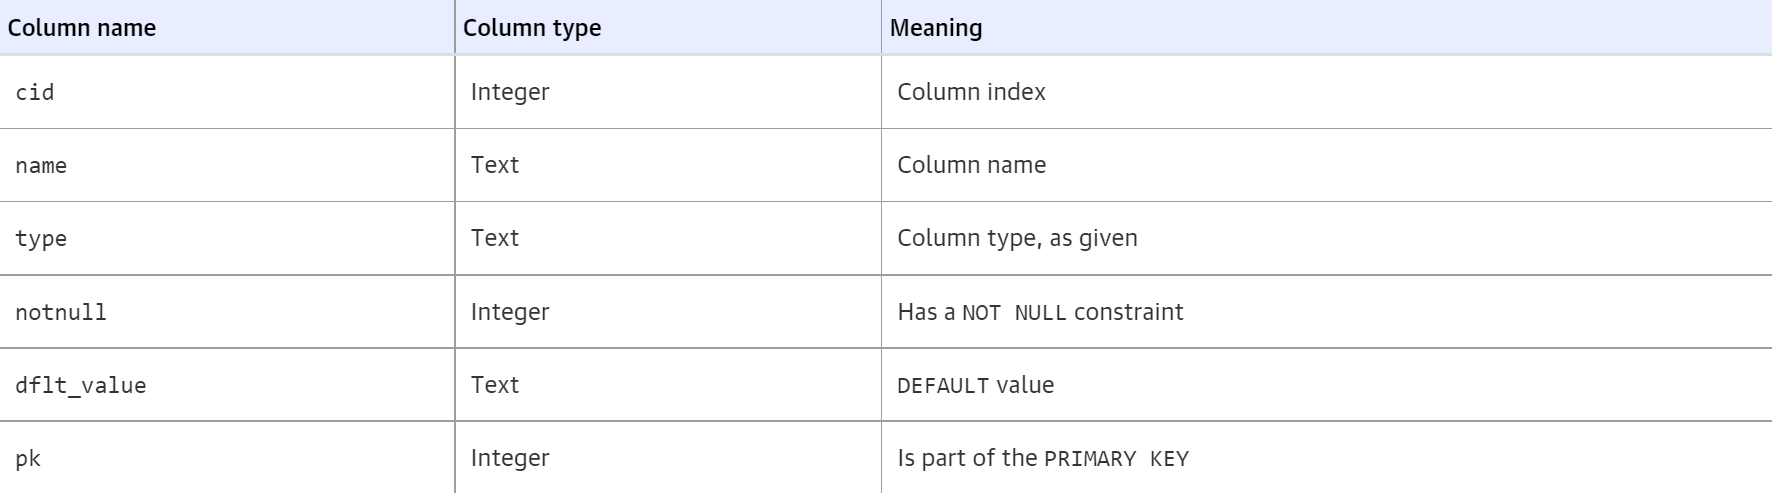1772x493 pixels.
Task: Click the "DEFAULT" code text
Action: tap(943, 386)
